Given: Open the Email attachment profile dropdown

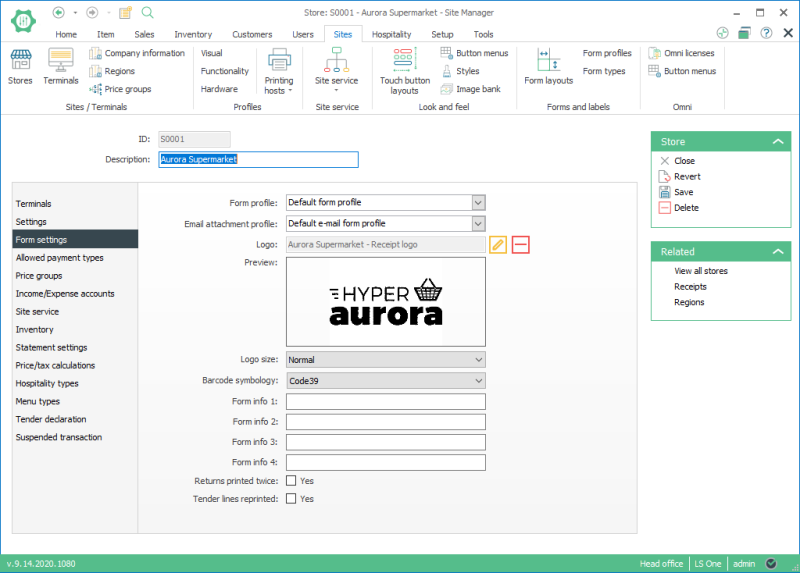Looking at the screenshot, I should 478,223.
